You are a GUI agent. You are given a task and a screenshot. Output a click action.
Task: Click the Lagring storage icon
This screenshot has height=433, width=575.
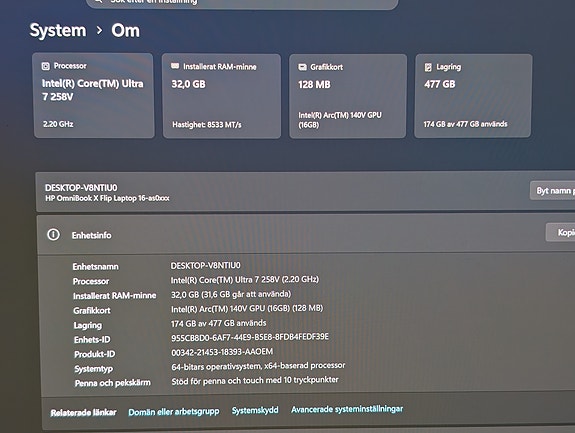pos(428,67)
